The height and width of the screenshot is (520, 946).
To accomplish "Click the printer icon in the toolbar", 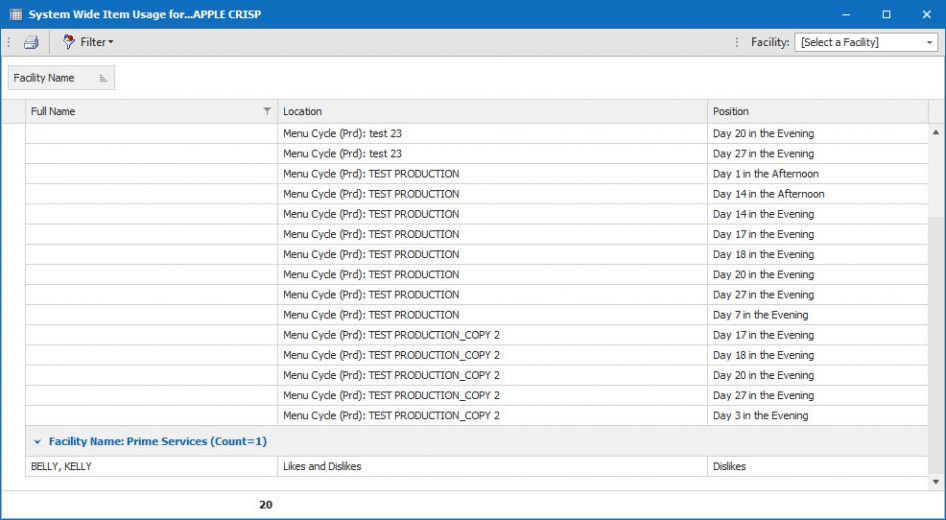I will point(31,42).
